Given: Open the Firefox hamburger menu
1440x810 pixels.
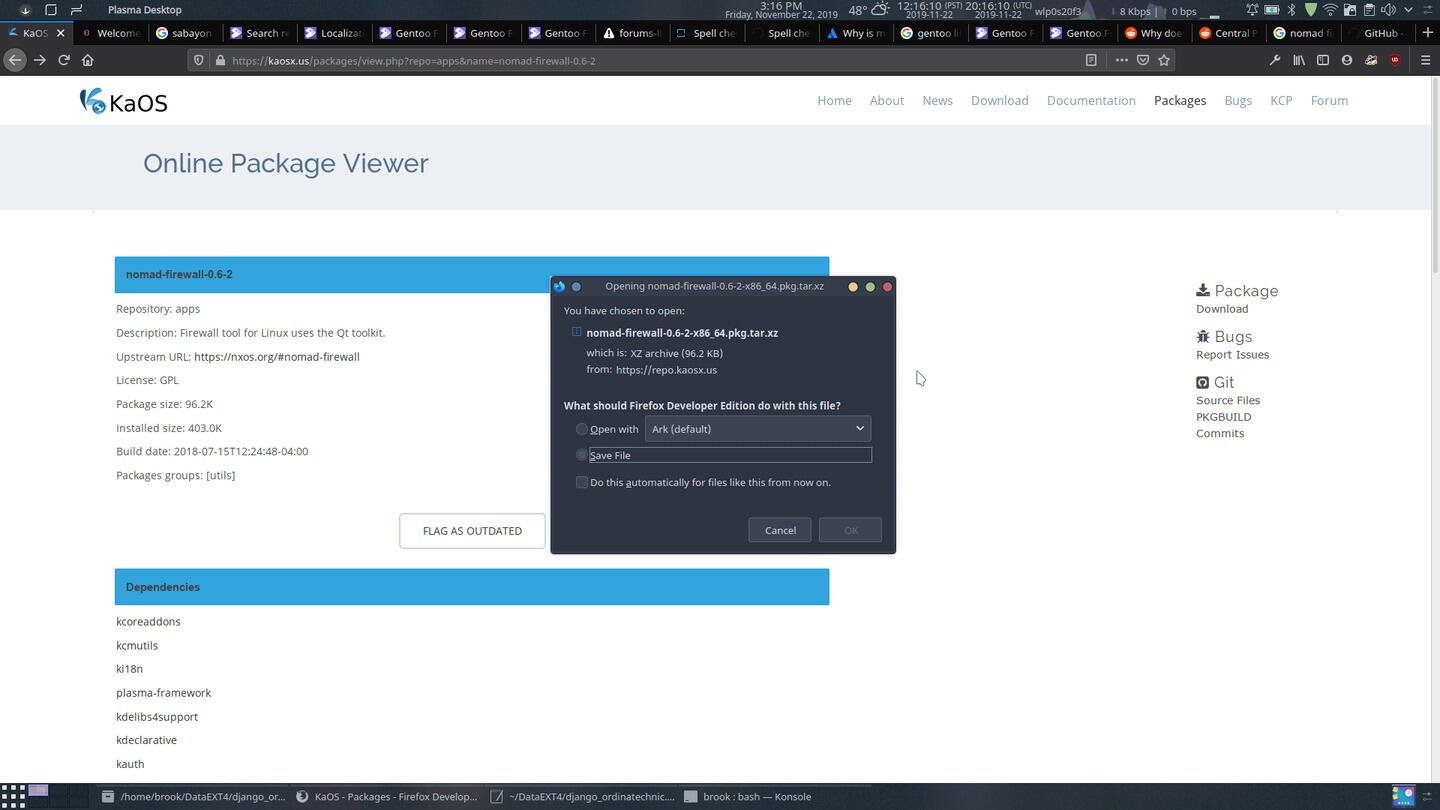Looking at the screenshot, I should point(1426,60).
